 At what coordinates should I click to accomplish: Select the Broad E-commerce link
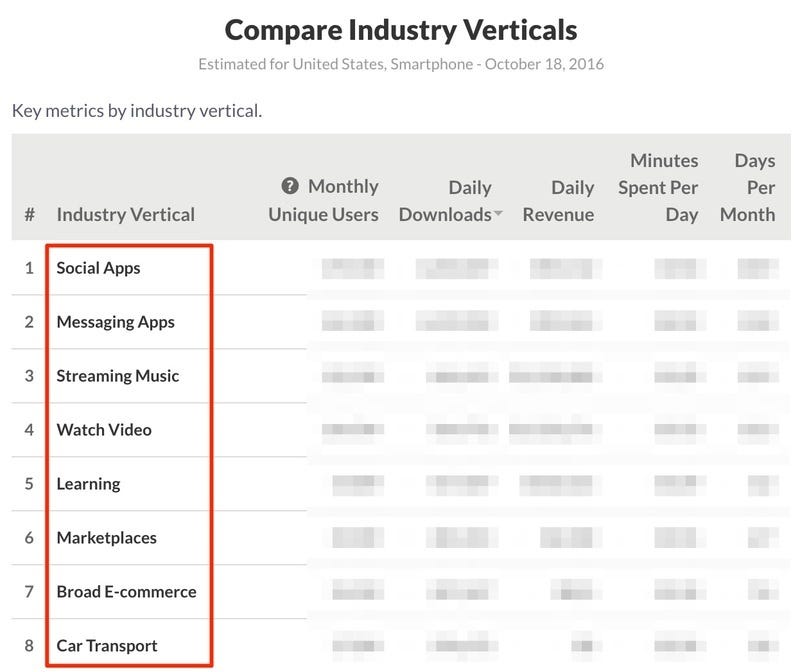tap(126, 592)
